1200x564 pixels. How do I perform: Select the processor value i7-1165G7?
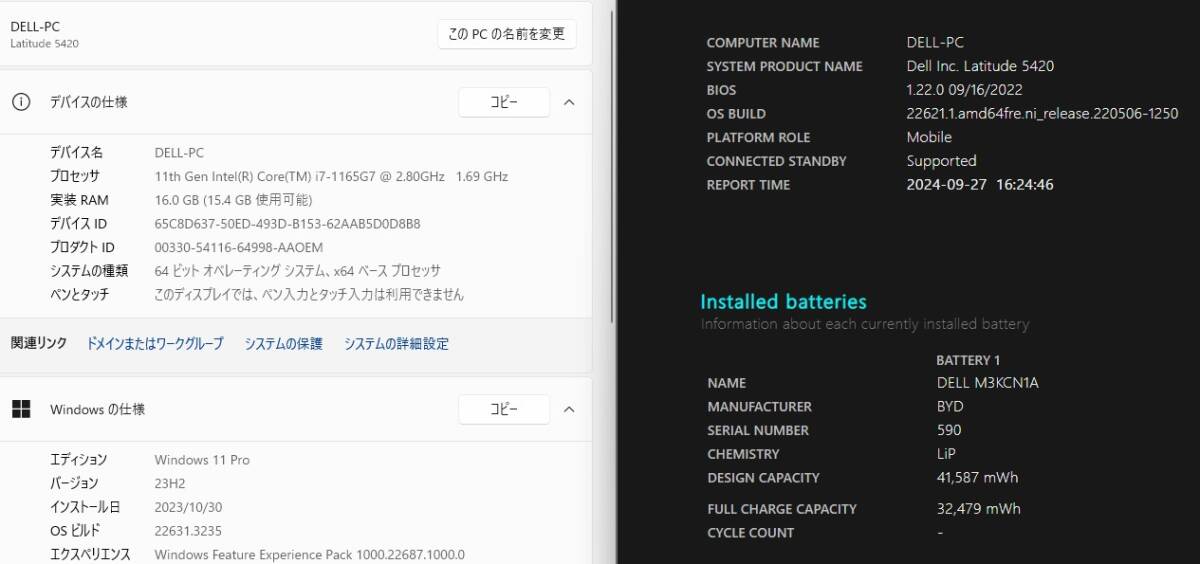331,176
